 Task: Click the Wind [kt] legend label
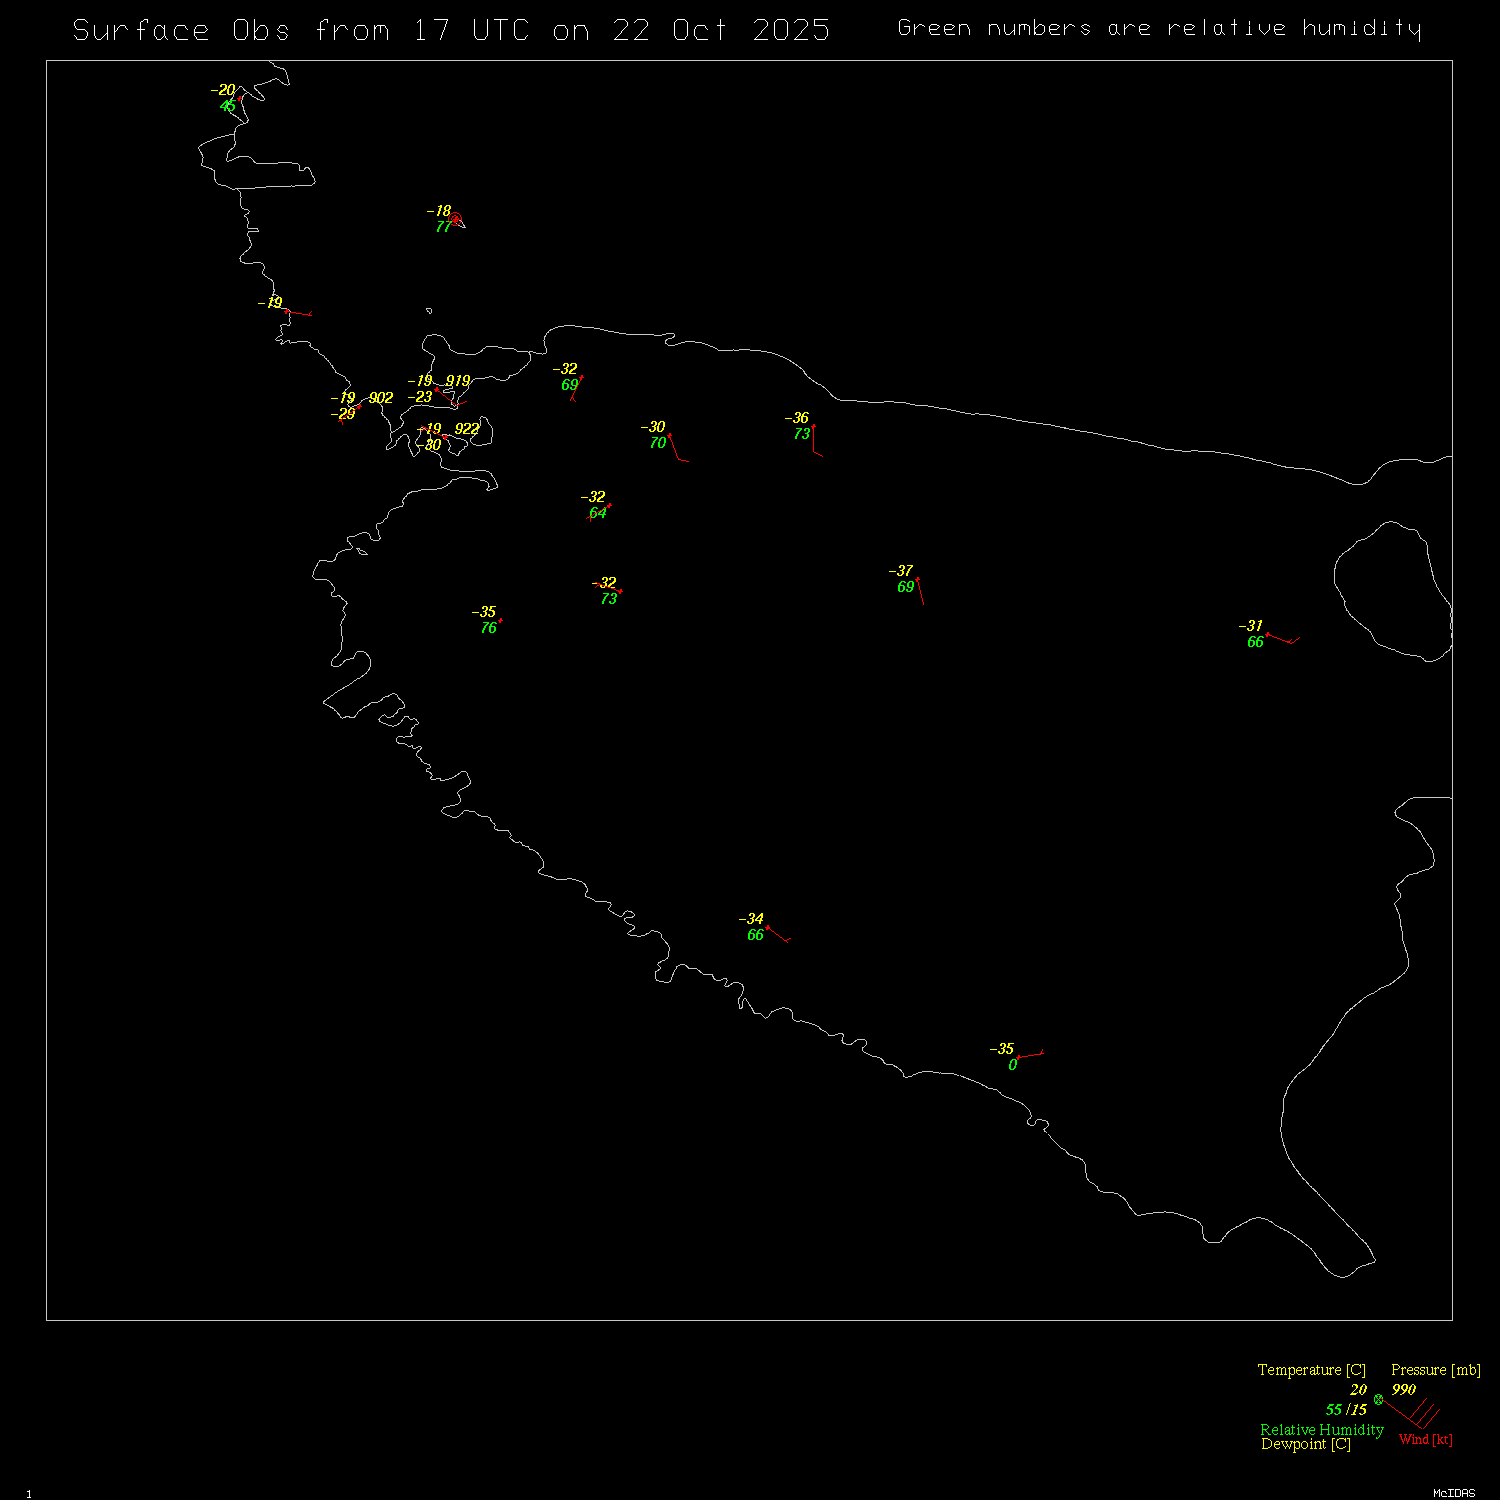(x=1425, y=1440)
